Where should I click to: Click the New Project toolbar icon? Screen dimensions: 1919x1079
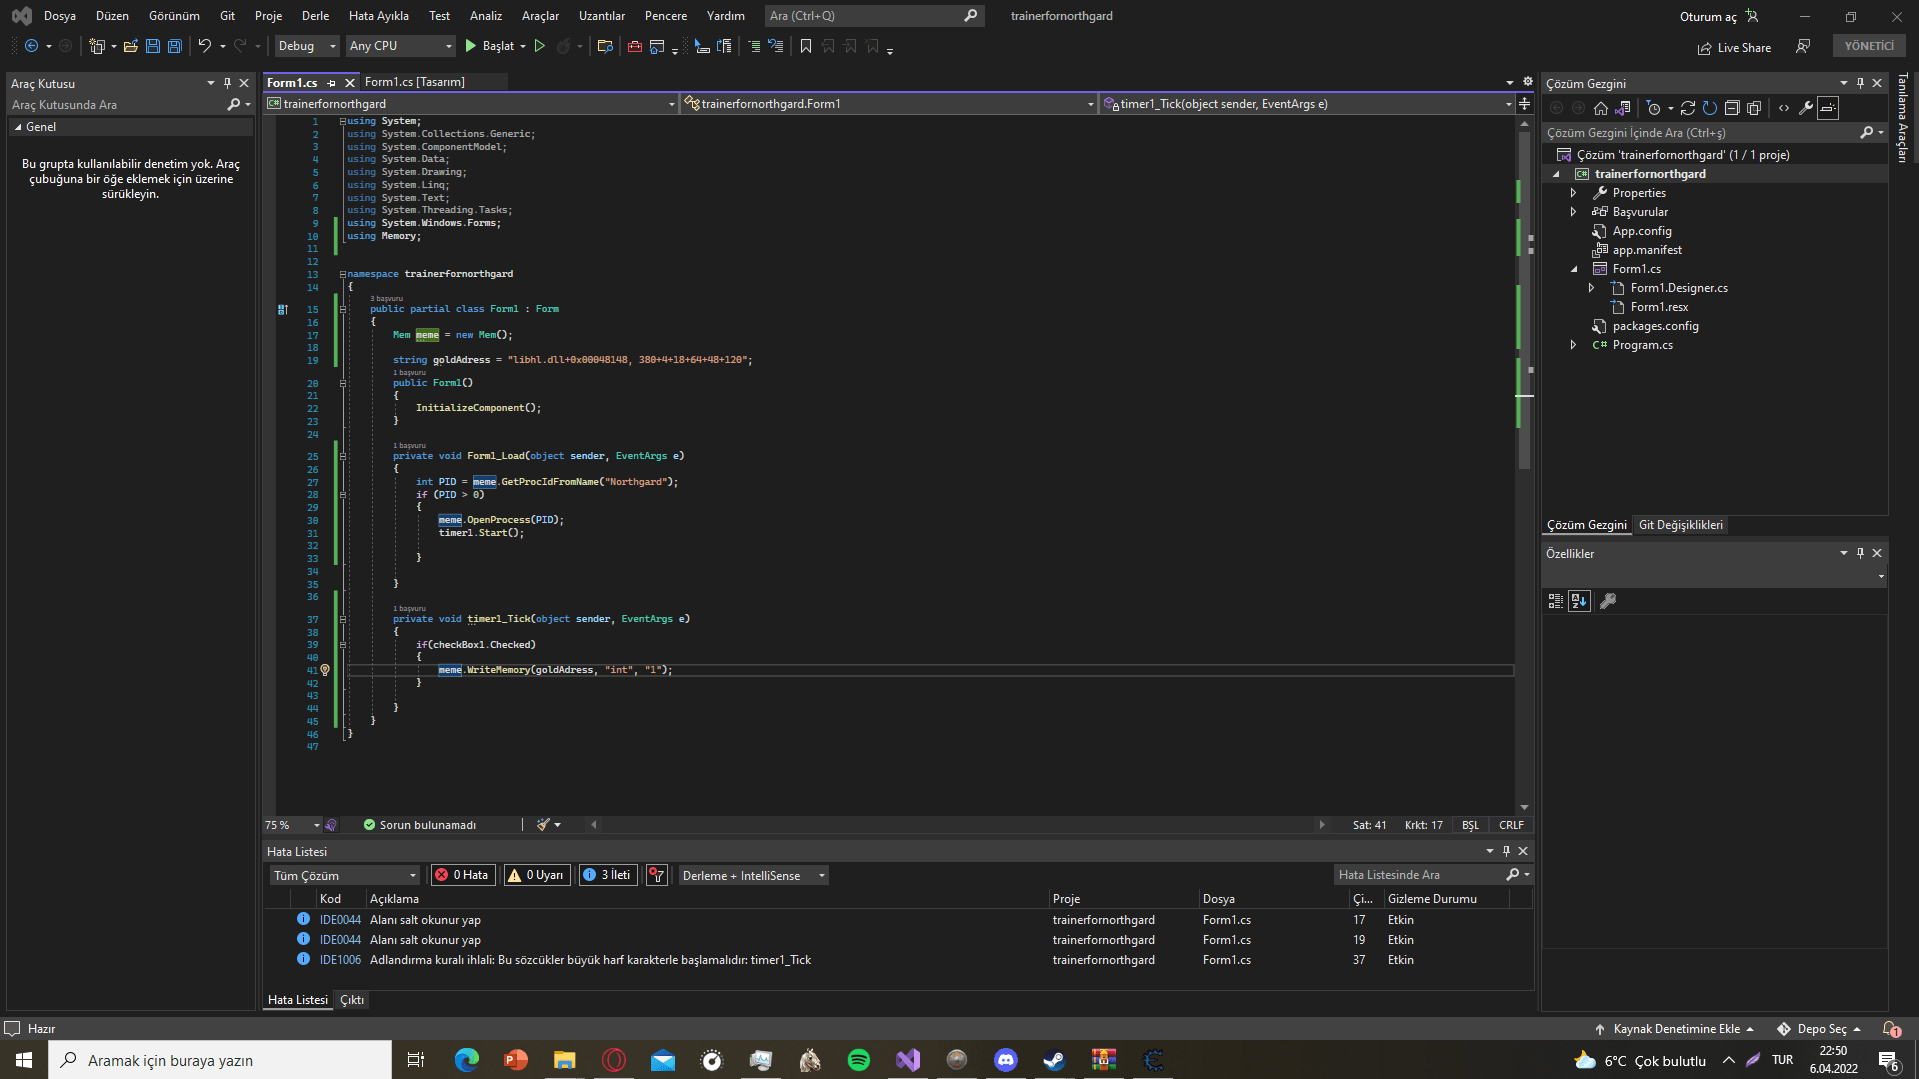click(x=97, y=46)
